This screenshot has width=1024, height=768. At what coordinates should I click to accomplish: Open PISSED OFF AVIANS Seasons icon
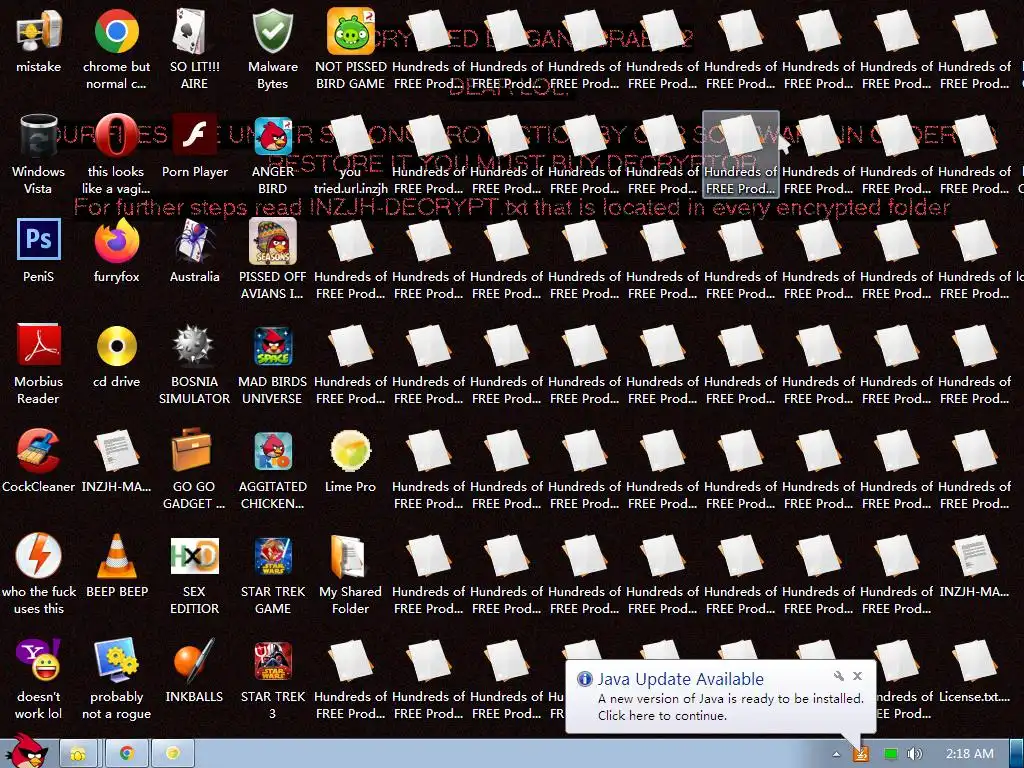[272, 241]
